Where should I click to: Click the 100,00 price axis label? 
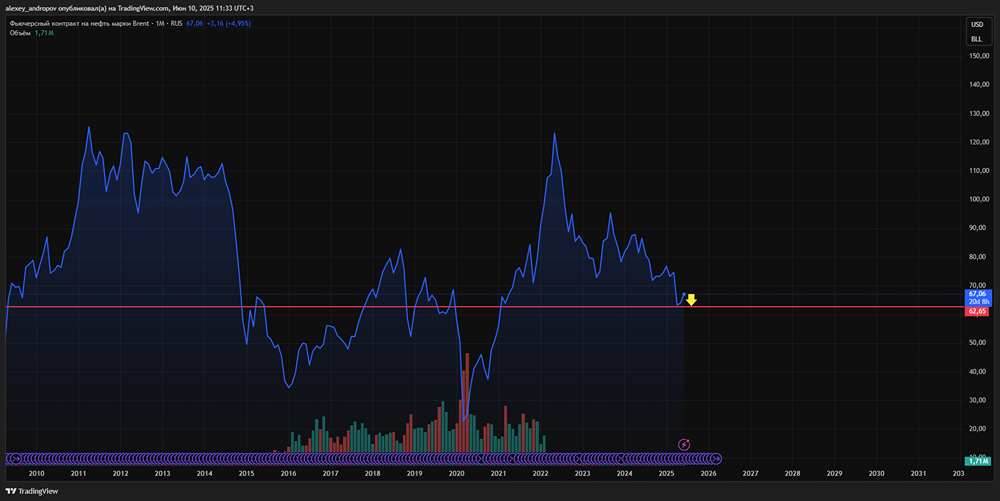pyautogui.click(x=979, y=199)
